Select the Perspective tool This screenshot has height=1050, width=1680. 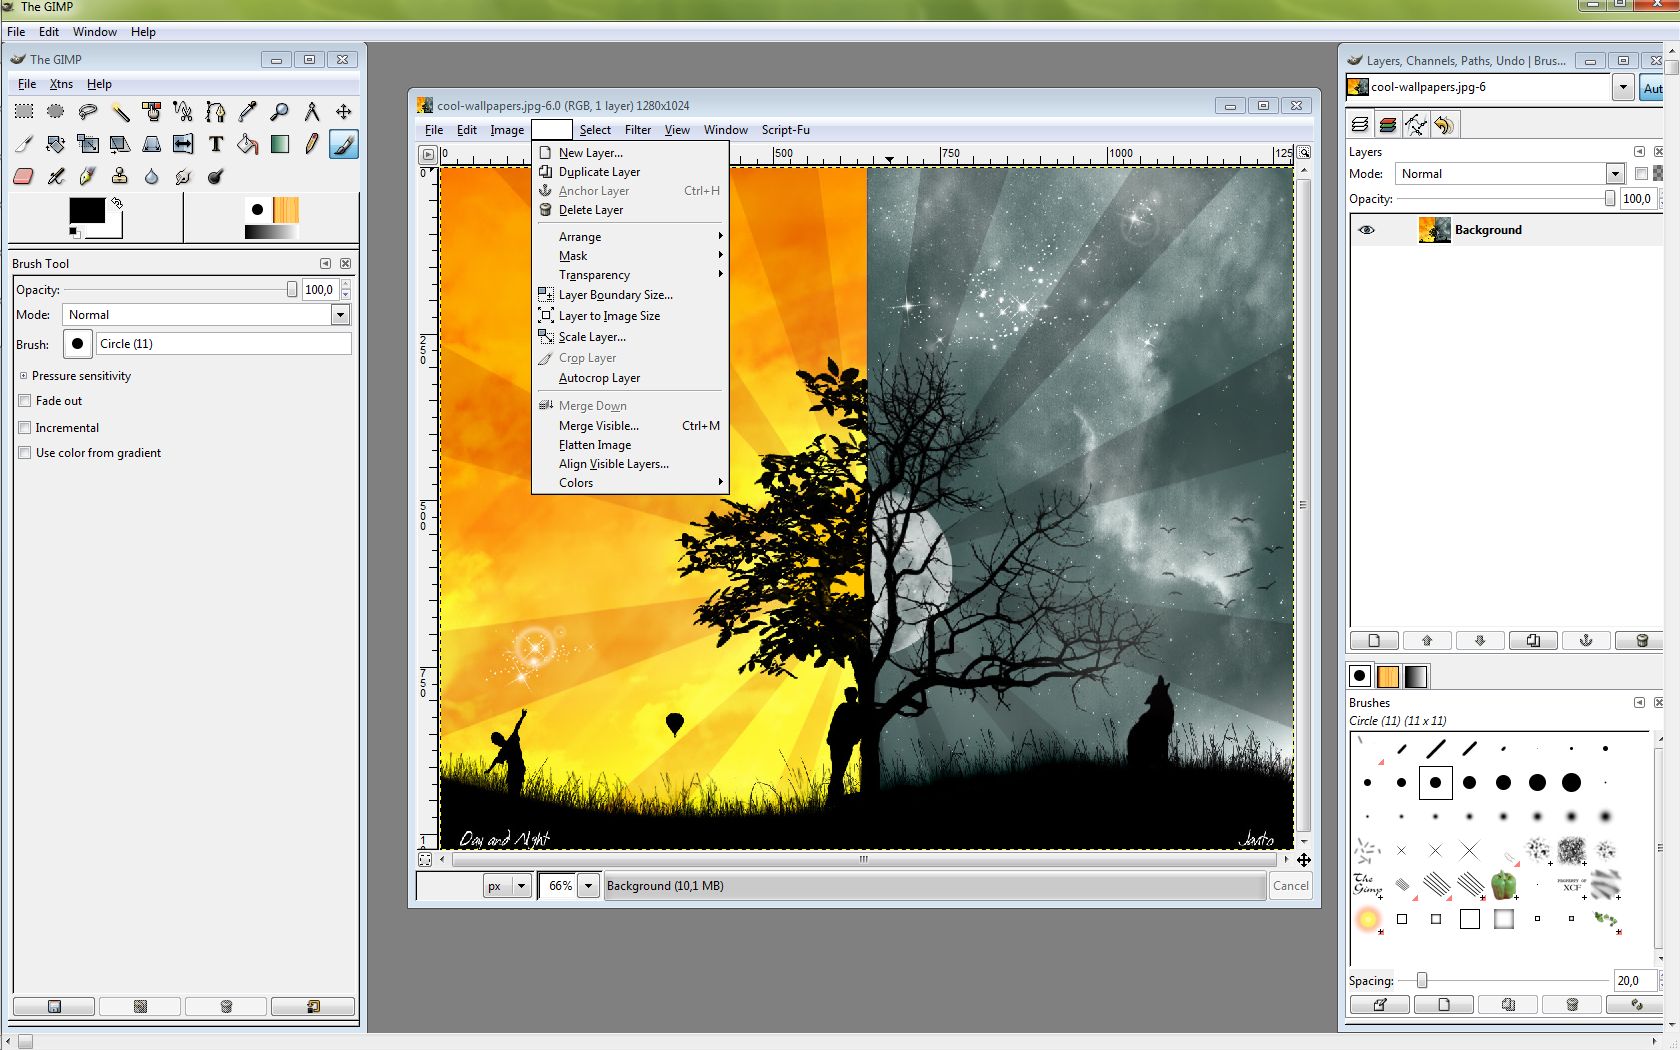152,144
